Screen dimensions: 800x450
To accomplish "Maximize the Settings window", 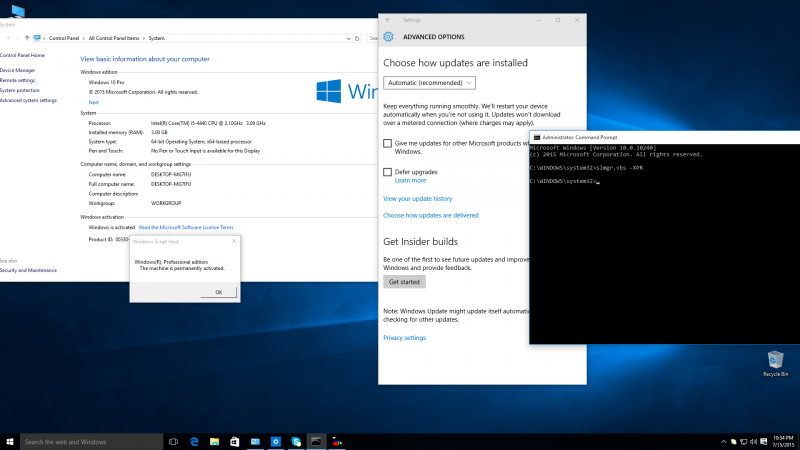I will 558,20.
